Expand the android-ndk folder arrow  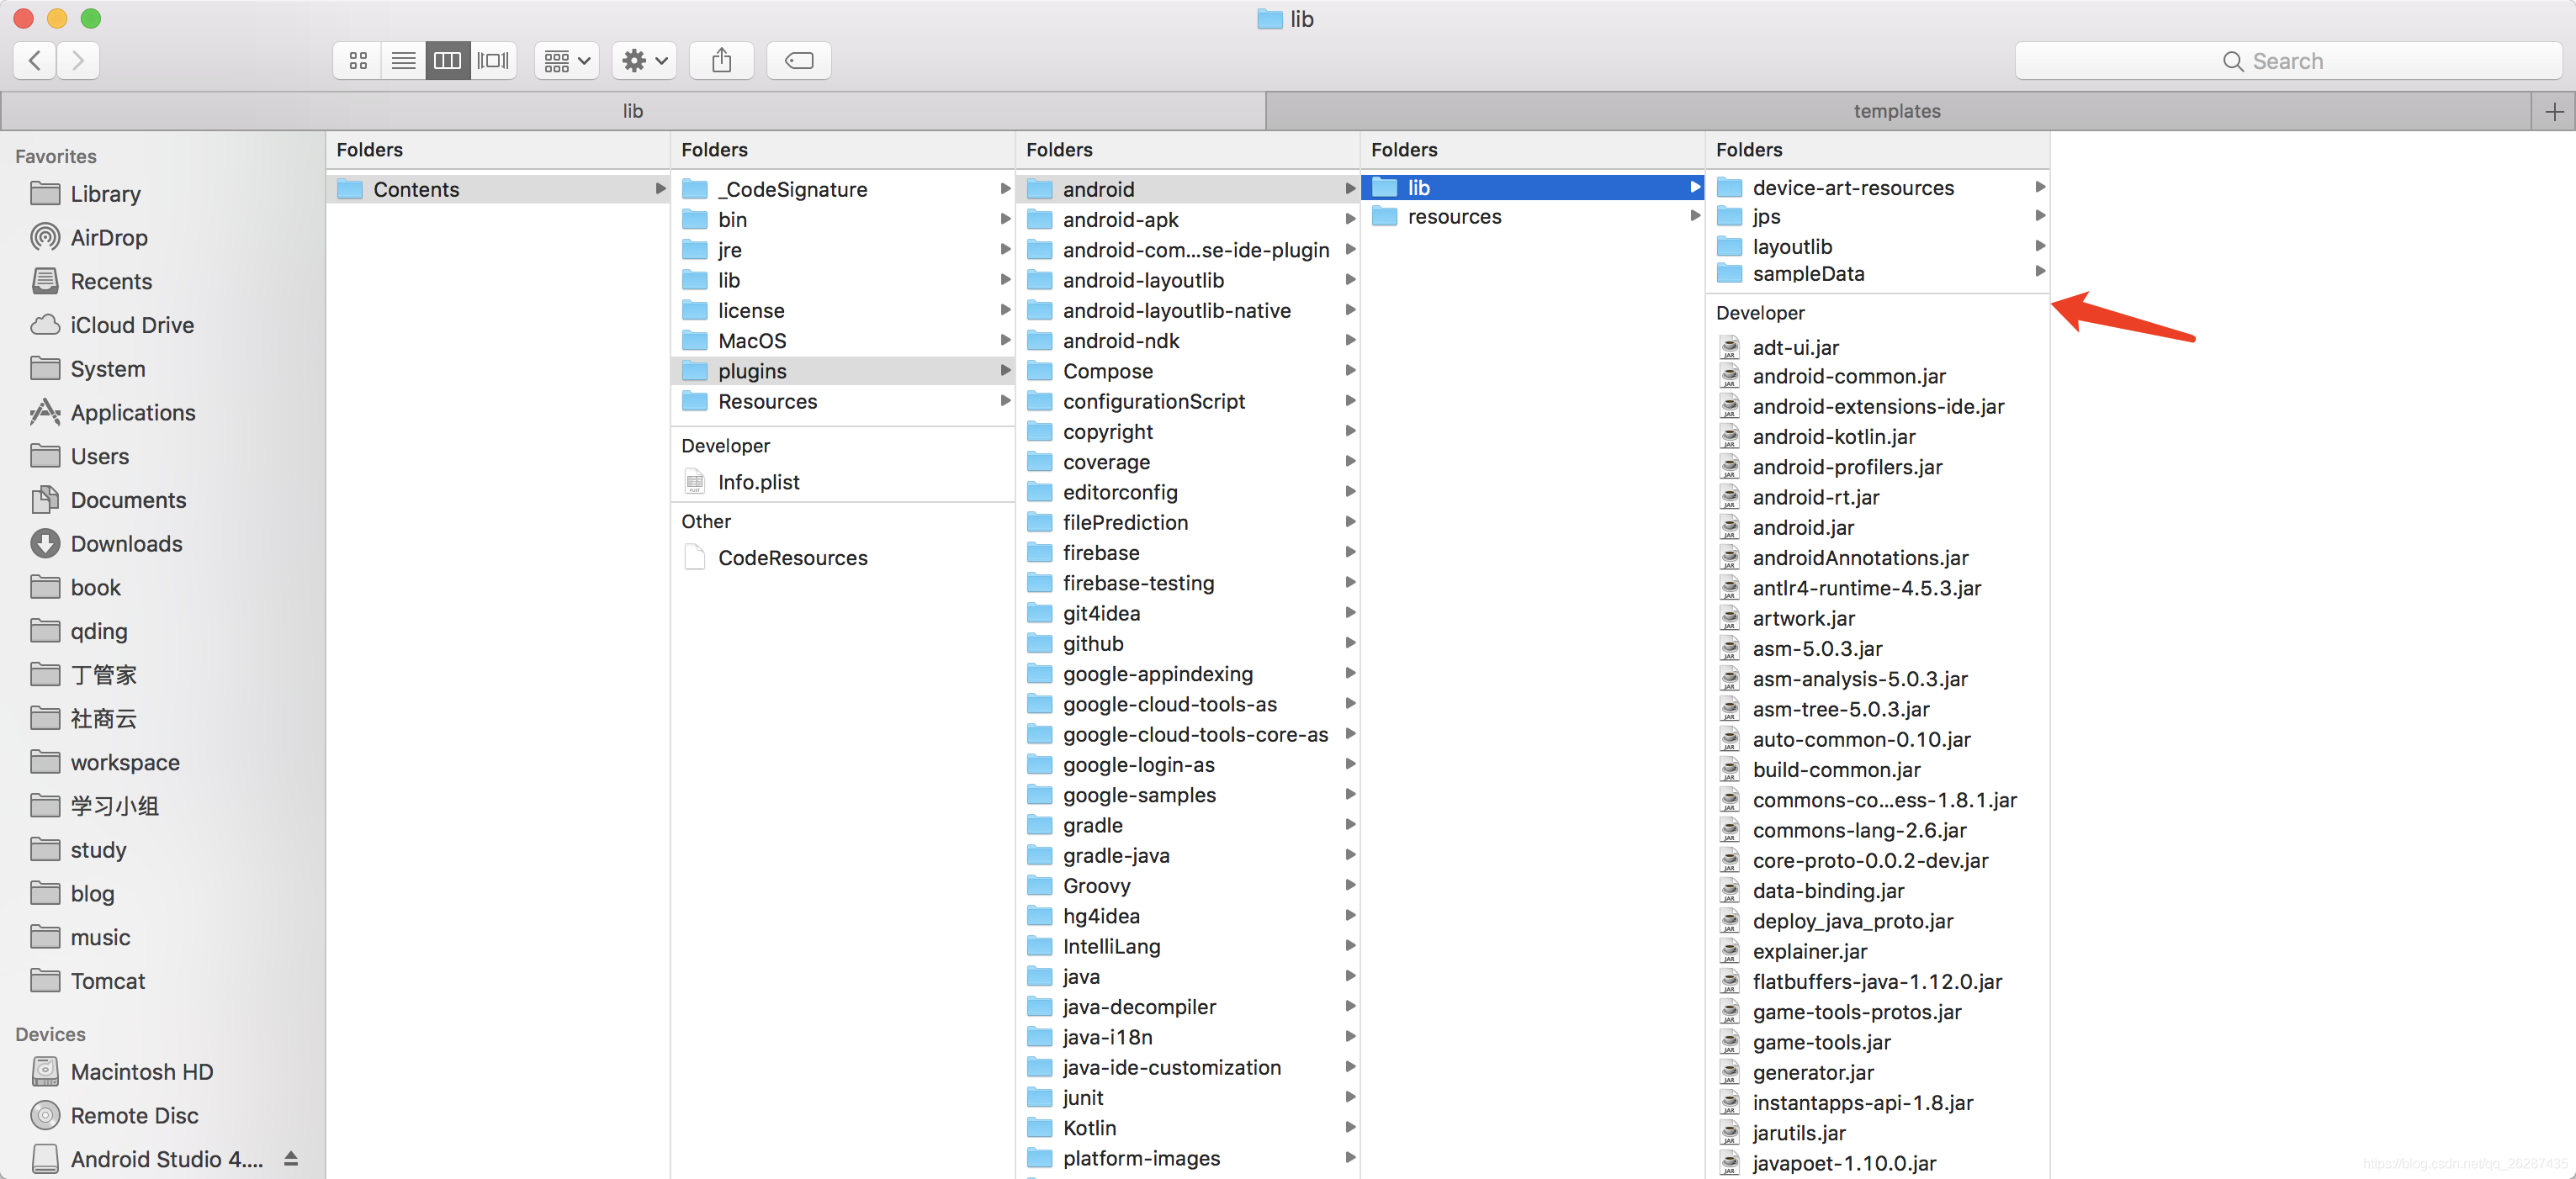[x=1349, y=341]
